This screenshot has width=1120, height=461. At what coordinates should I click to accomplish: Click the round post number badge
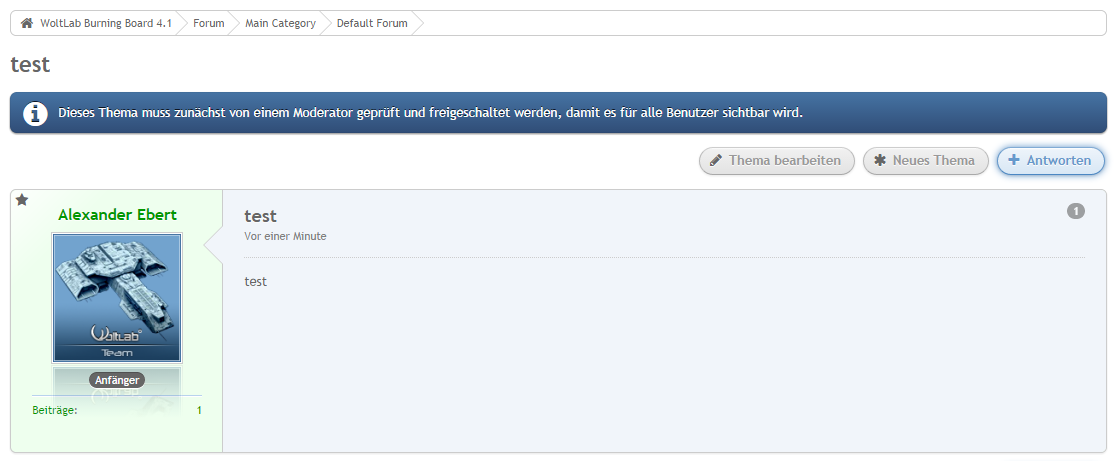click(x=1076, y=211)
